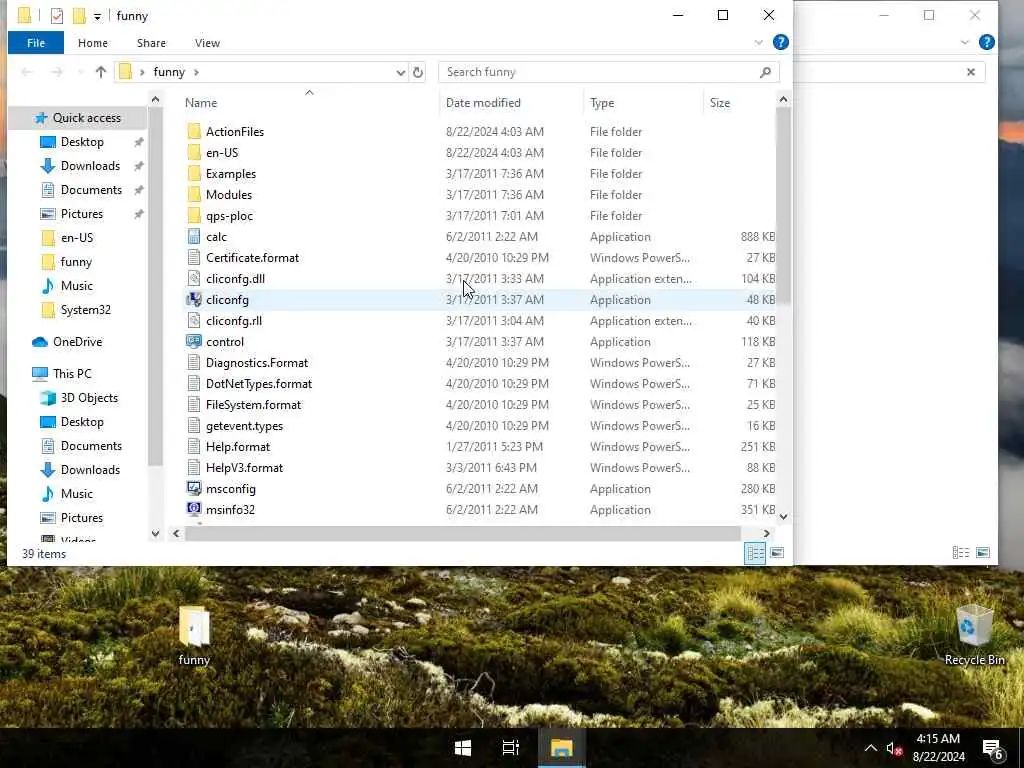Click the background window's search clear X

coord(970,72)
